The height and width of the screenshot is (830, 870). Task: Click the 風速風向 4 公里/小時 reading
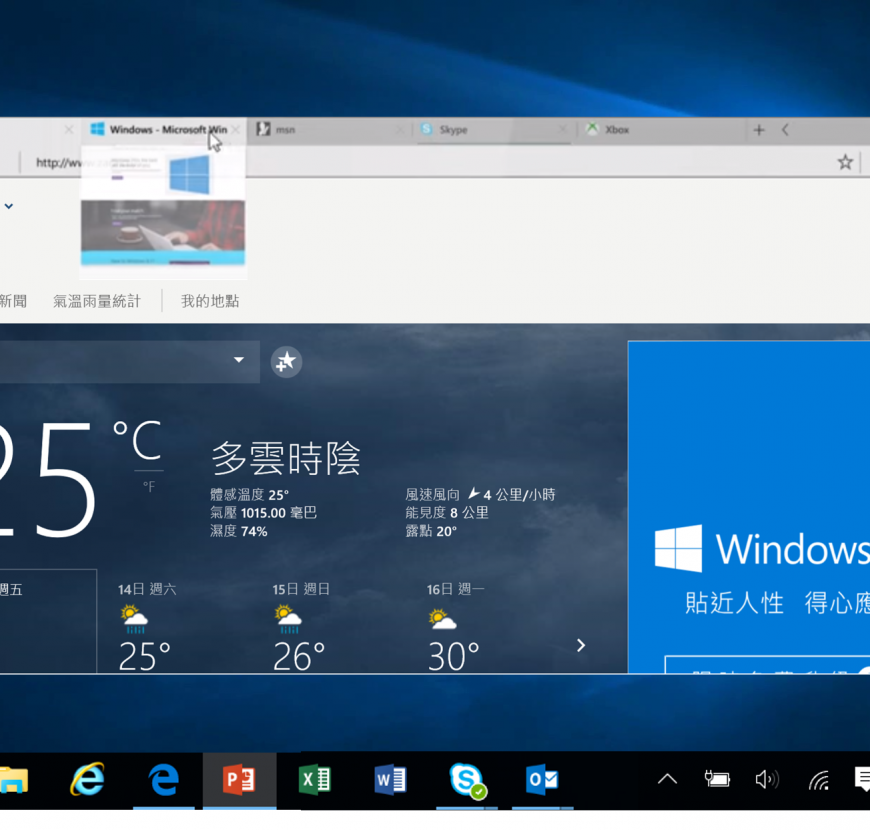coord(480,494)
